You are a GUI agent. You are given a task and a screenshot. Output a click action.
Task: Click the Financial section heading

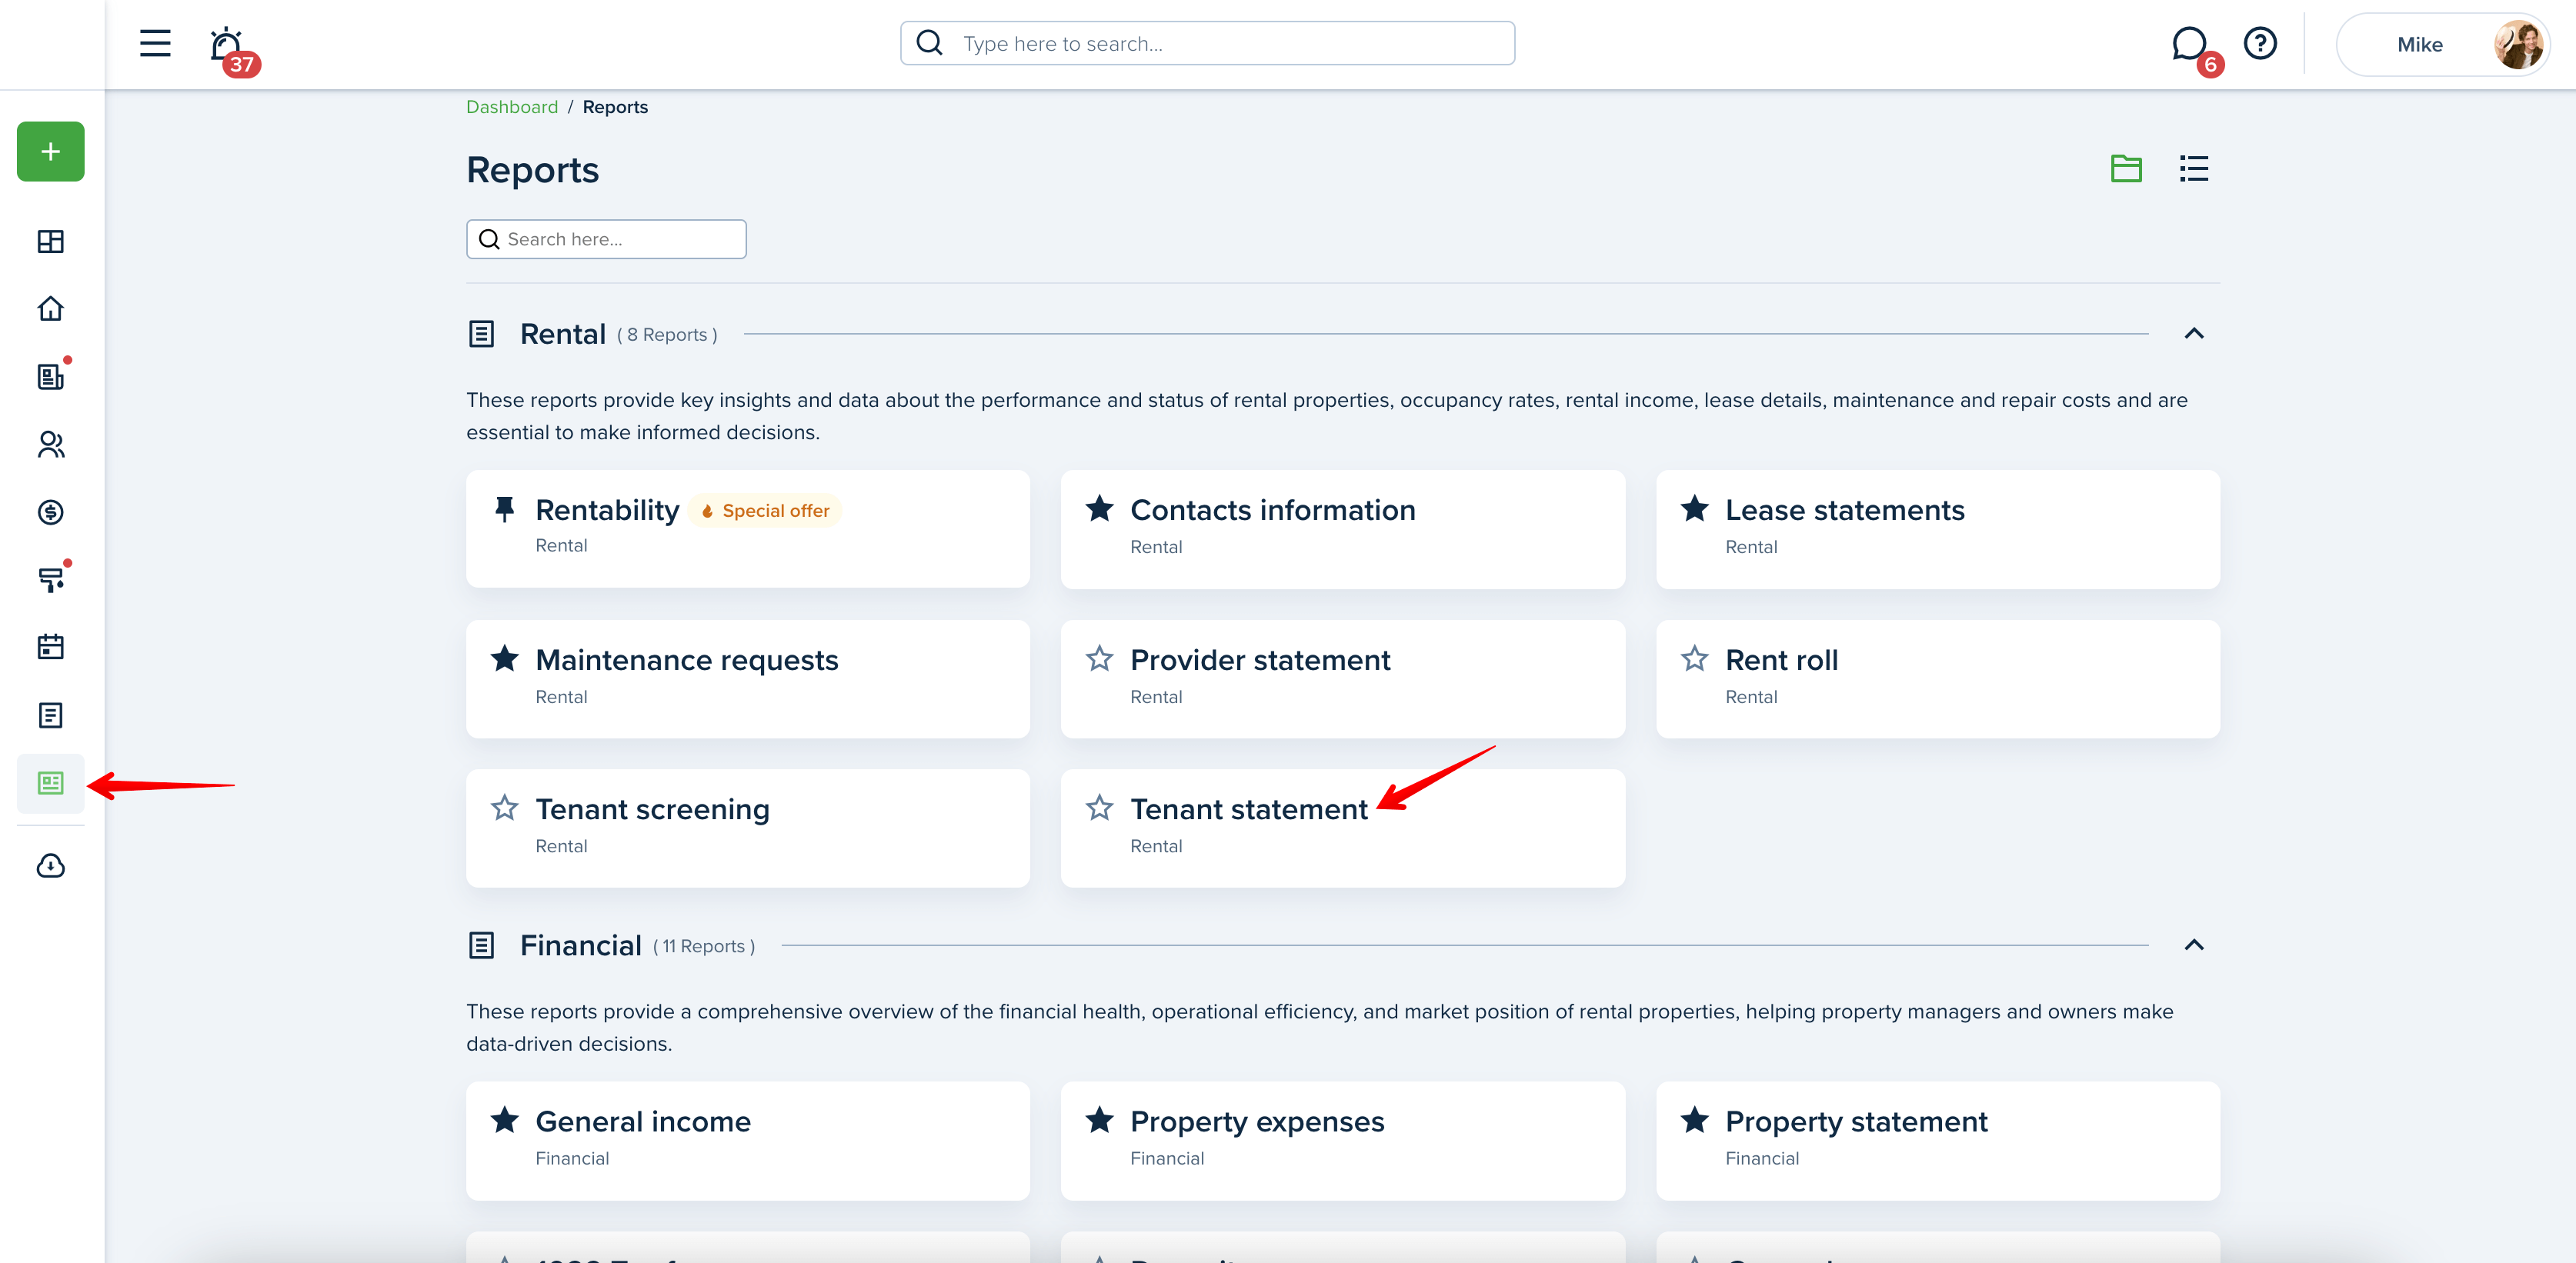click(581, 946)
